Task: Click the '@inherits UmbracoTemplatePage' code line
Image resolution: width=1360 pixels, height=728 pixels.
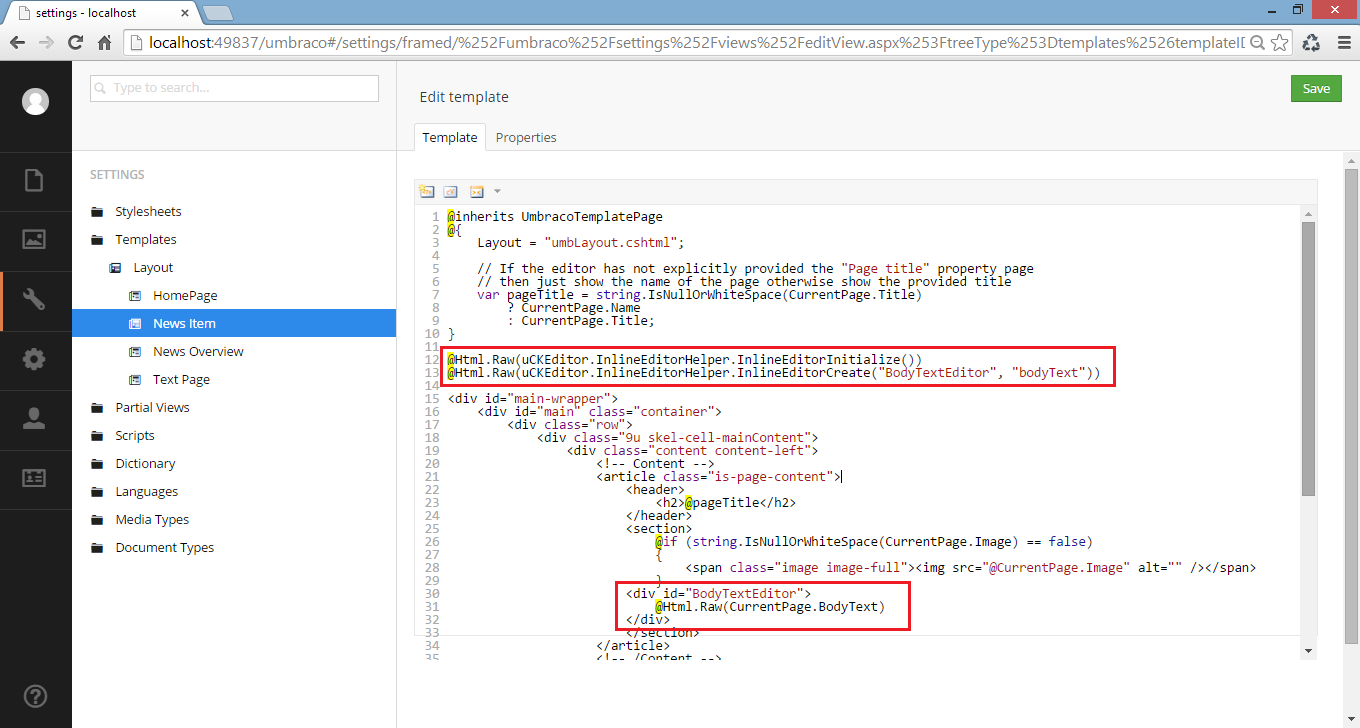Action: tap(555, 217)
